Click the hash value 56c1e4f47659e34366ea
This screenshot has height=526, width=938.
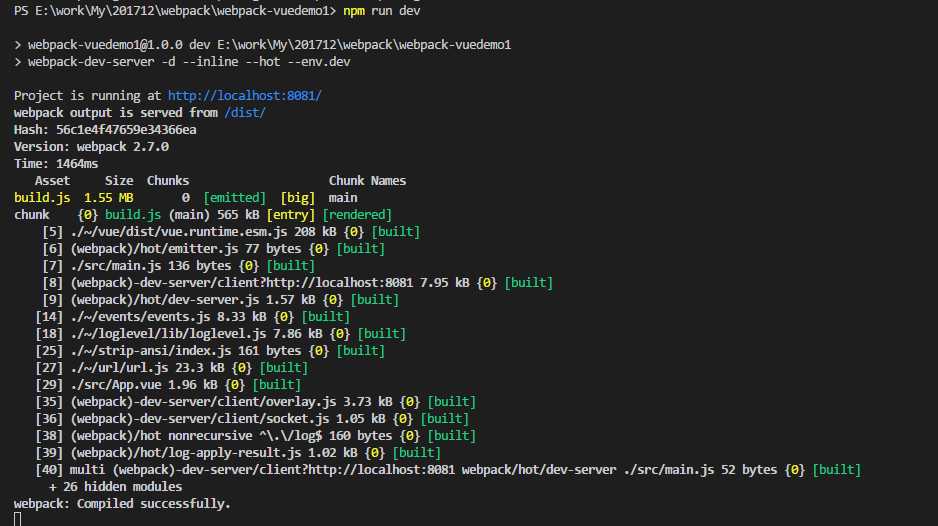[126, 130]
